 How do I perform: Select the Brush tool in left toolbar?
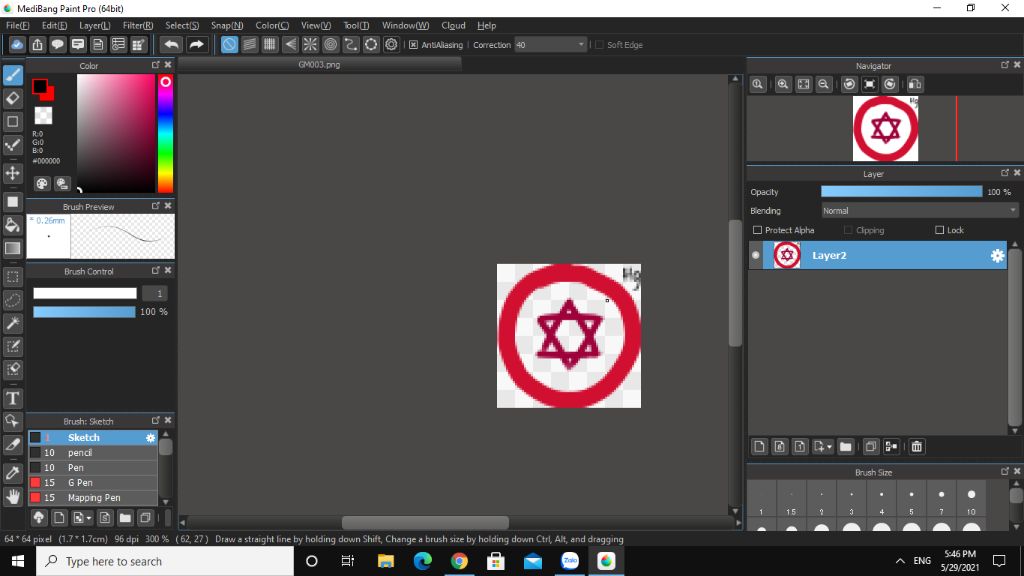click(x=12, y=75)
